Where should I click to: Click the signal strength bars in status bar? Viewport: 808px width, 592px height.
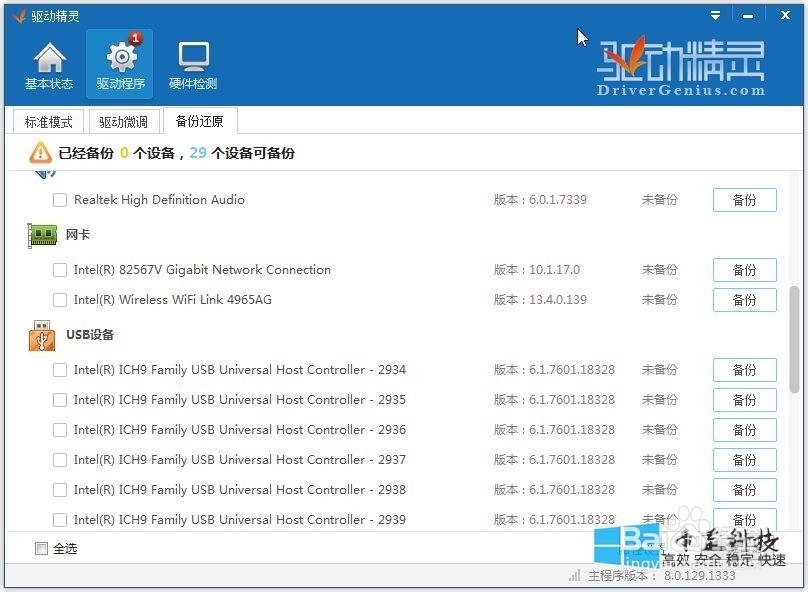tap(575, 576)
